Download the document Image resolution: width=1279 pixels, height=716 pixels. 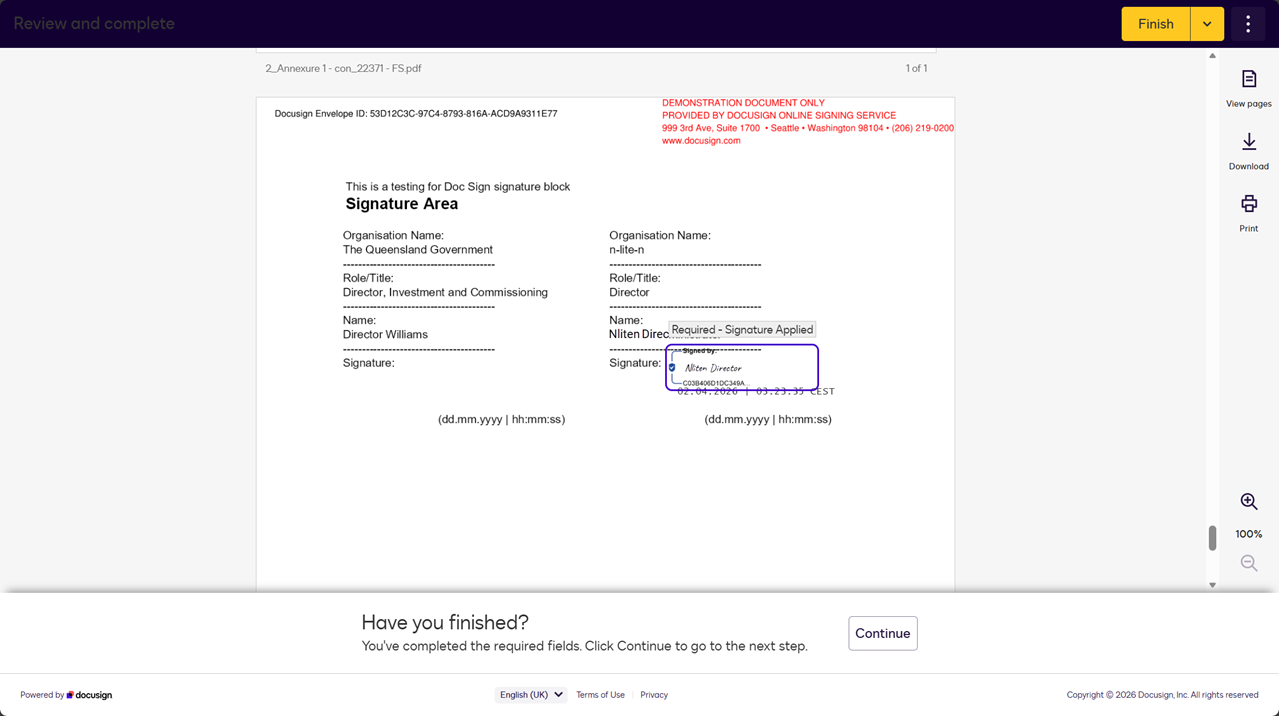click(x=1248, y=151)
